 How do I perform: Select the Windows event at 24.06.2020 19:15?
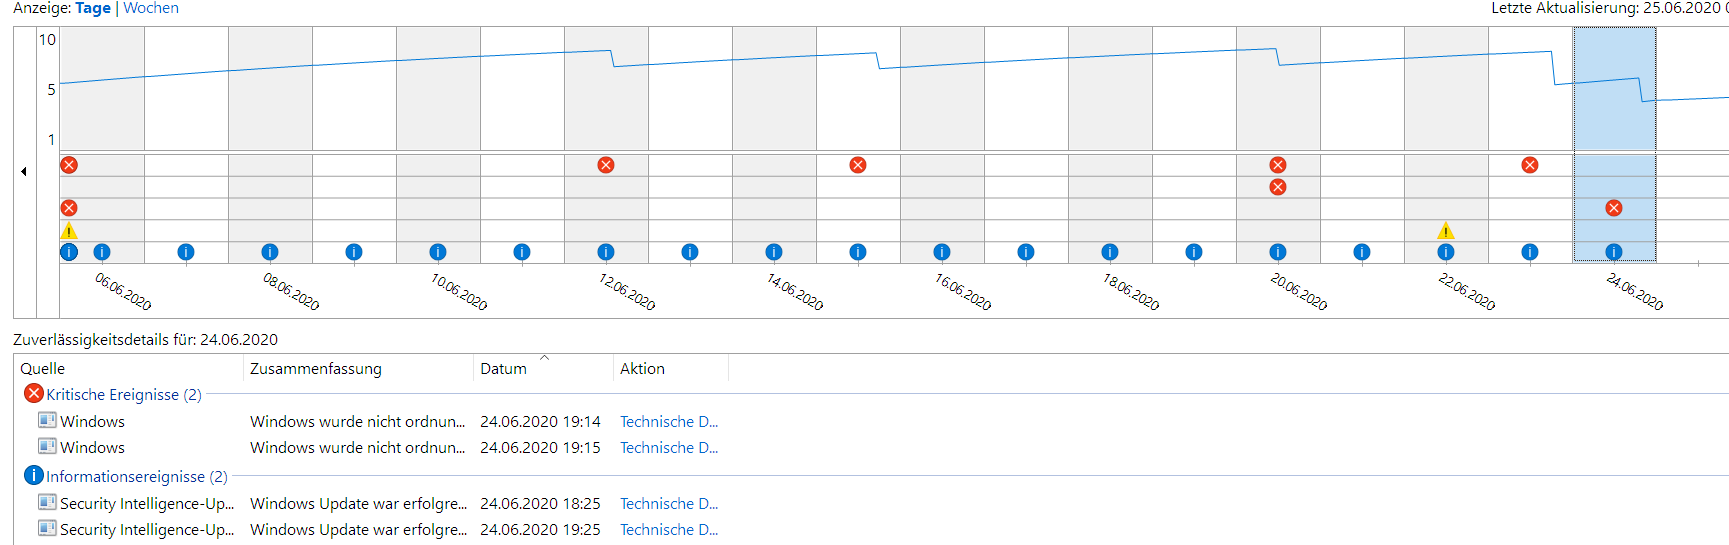92,448
